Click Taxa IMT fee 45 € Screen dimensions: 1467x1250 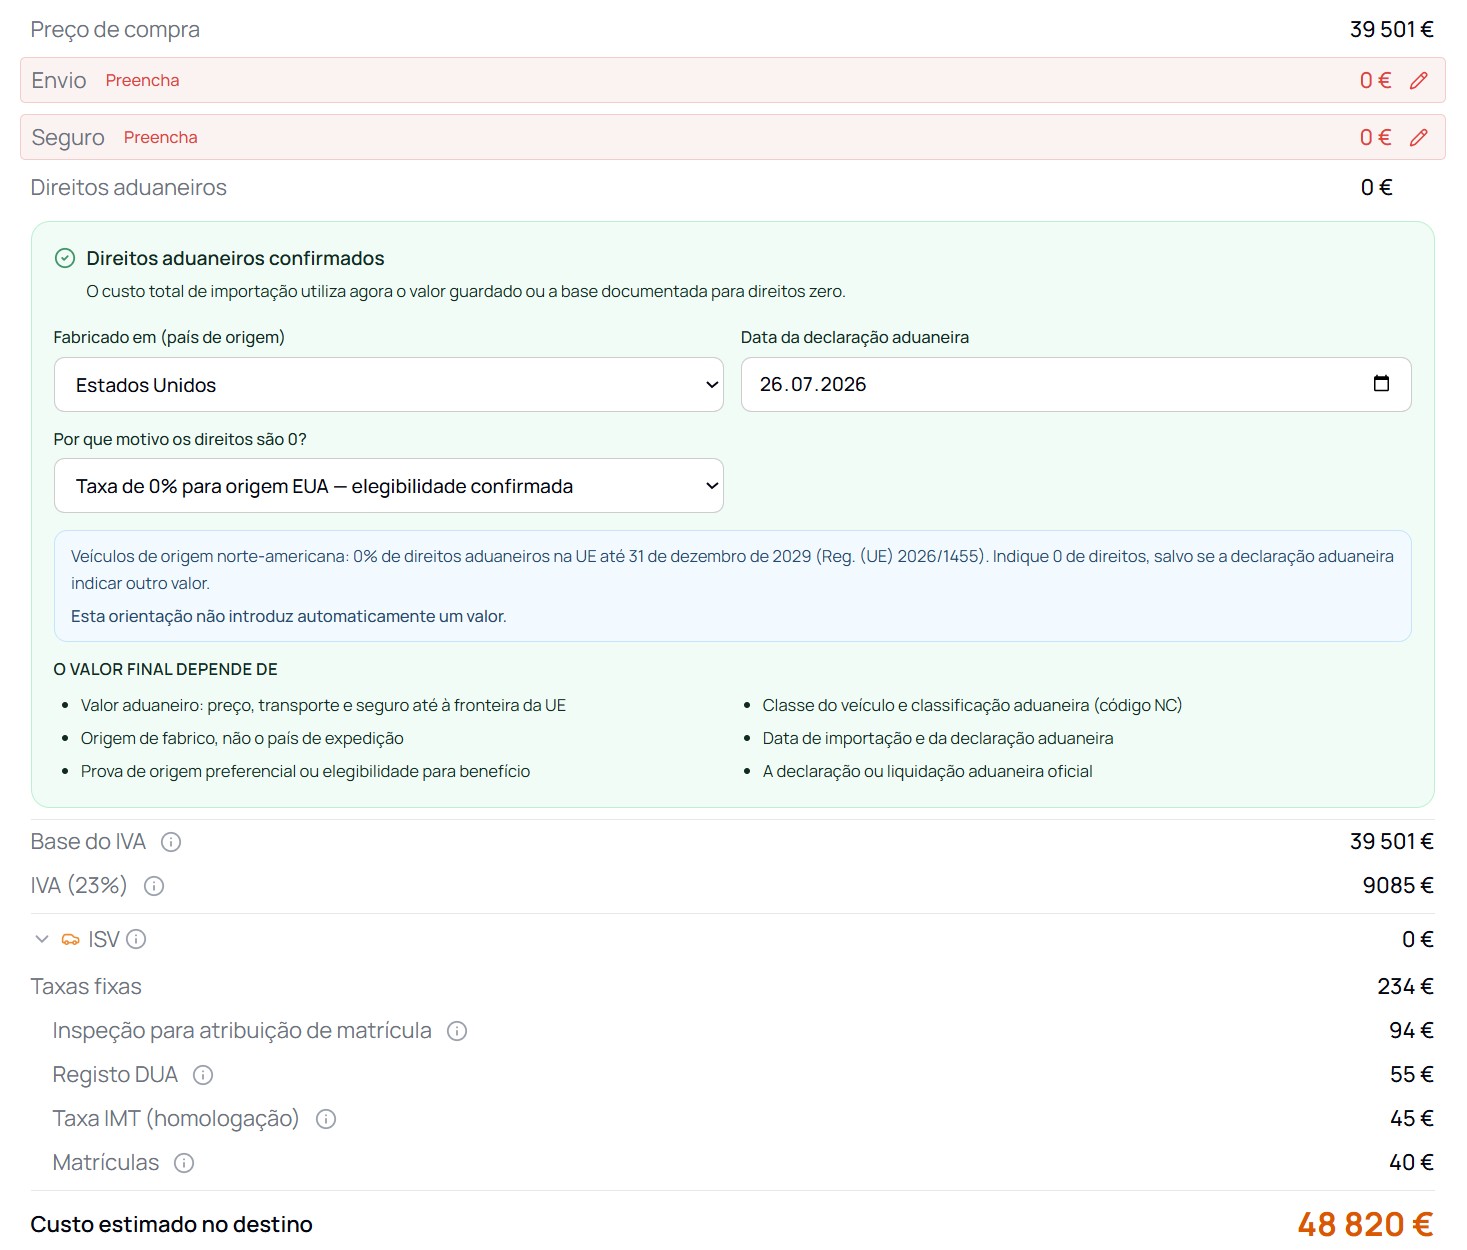1411,1119
